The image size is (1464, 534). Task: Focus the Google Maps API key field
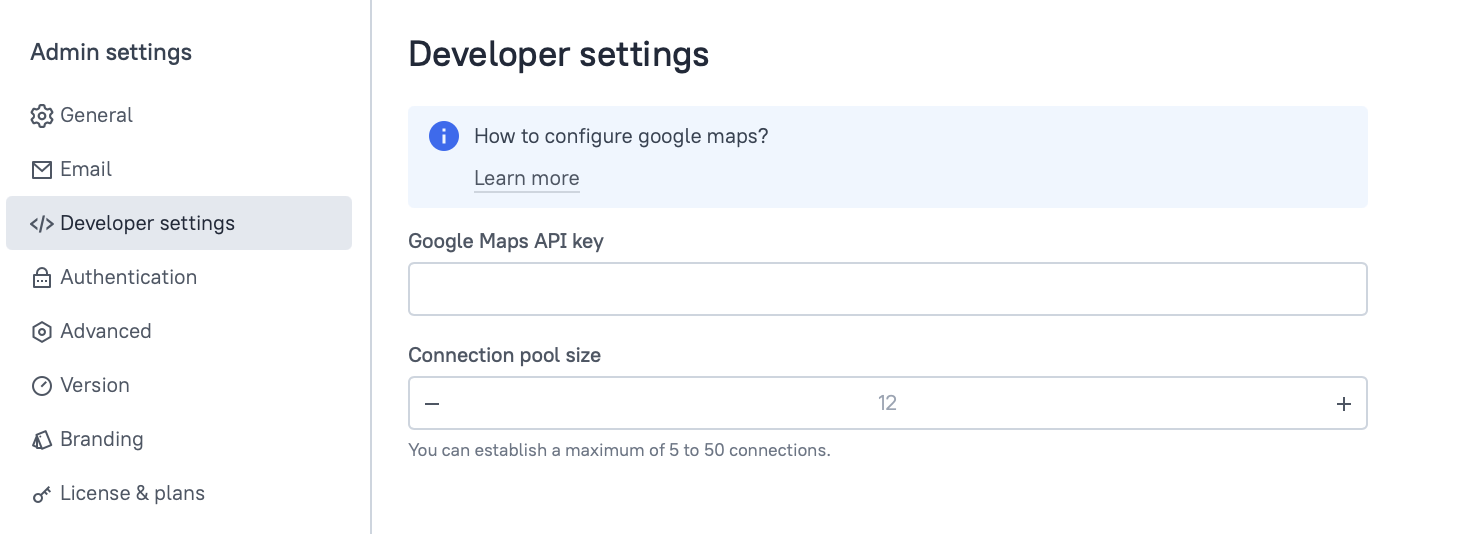[x=887, y=289]
